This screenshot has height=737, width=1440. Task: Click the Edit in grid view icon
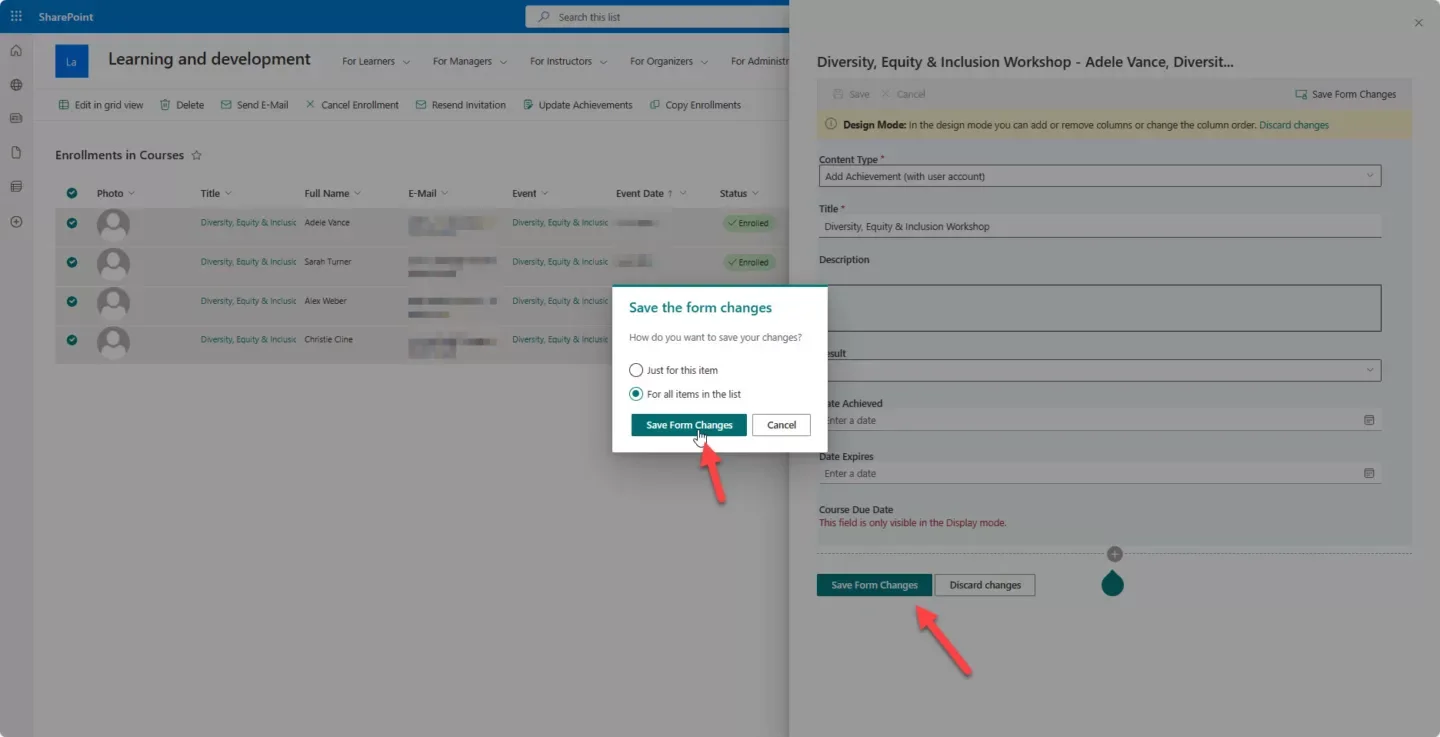(64, 105)
